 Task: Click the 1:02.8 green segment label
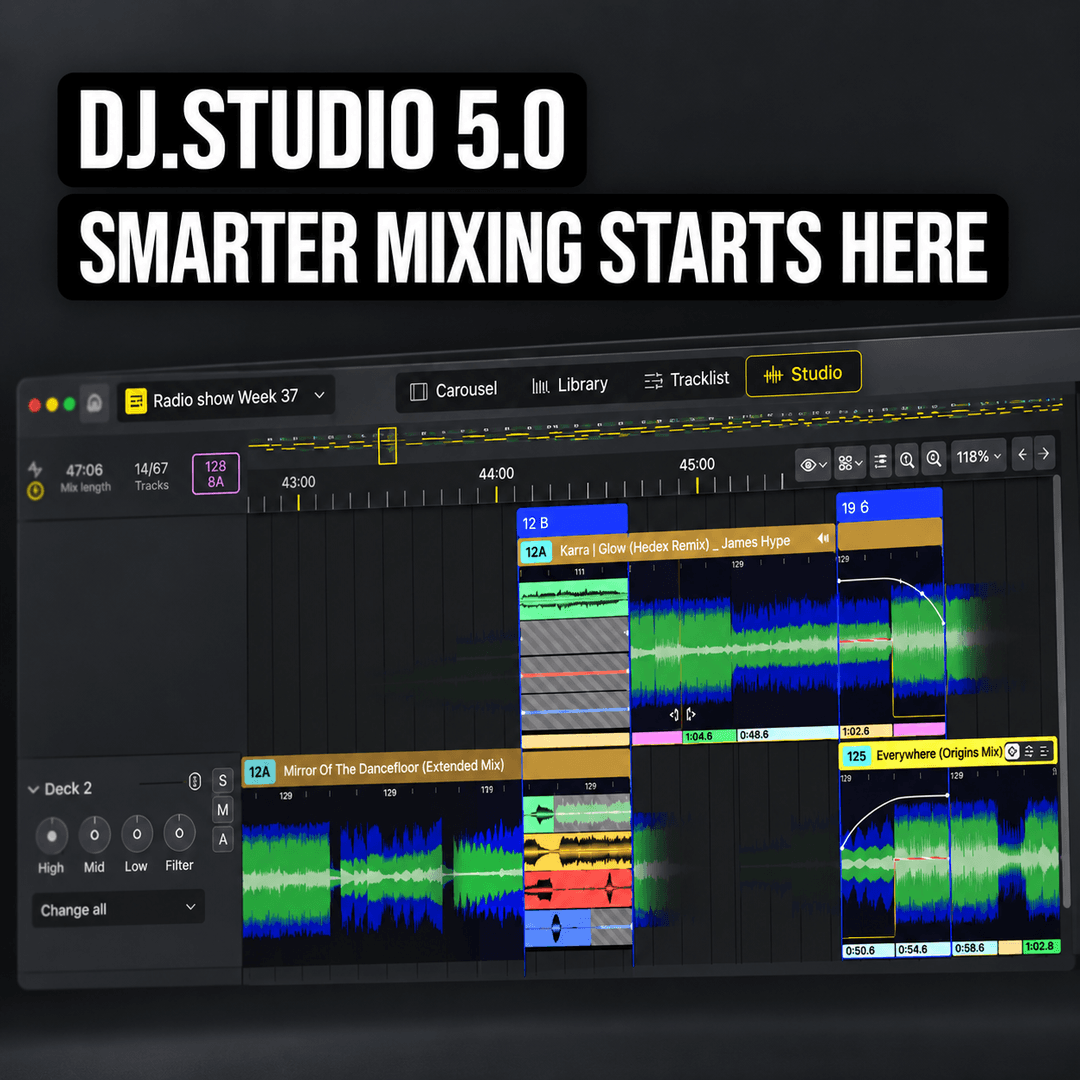[x=1041, y=946]
